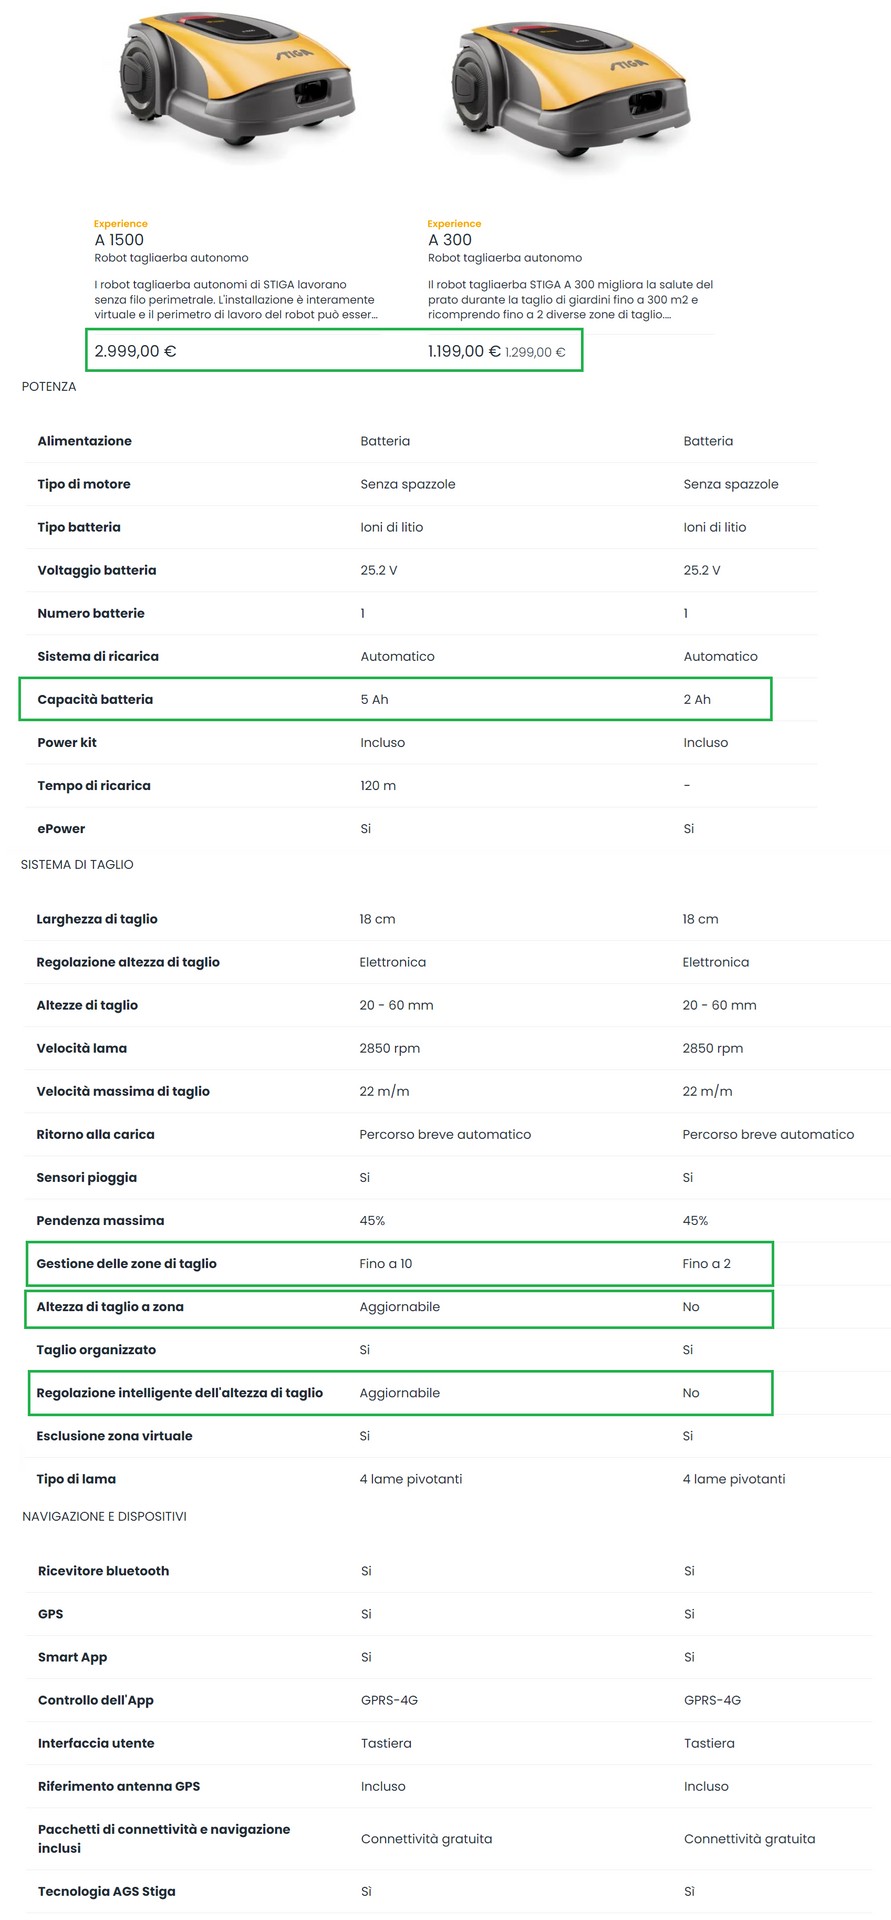Click the Capacità batteria row label
The height and width of the screenshot is (1920, 891).
click(95, 700)
